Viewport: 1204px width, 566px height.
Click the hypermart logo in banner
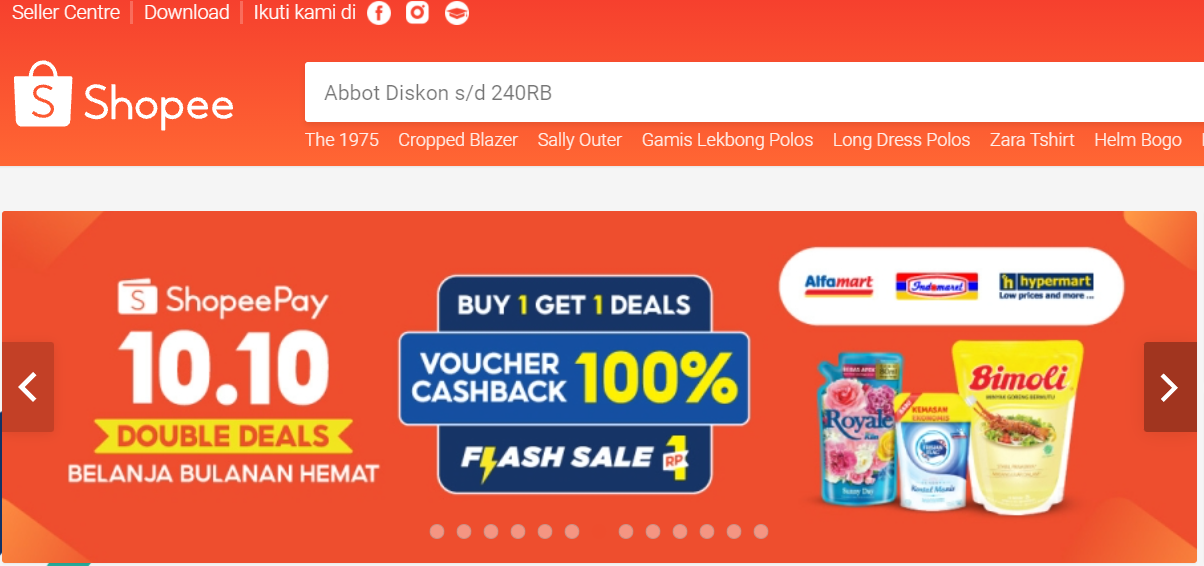[x=1046, y=286]
